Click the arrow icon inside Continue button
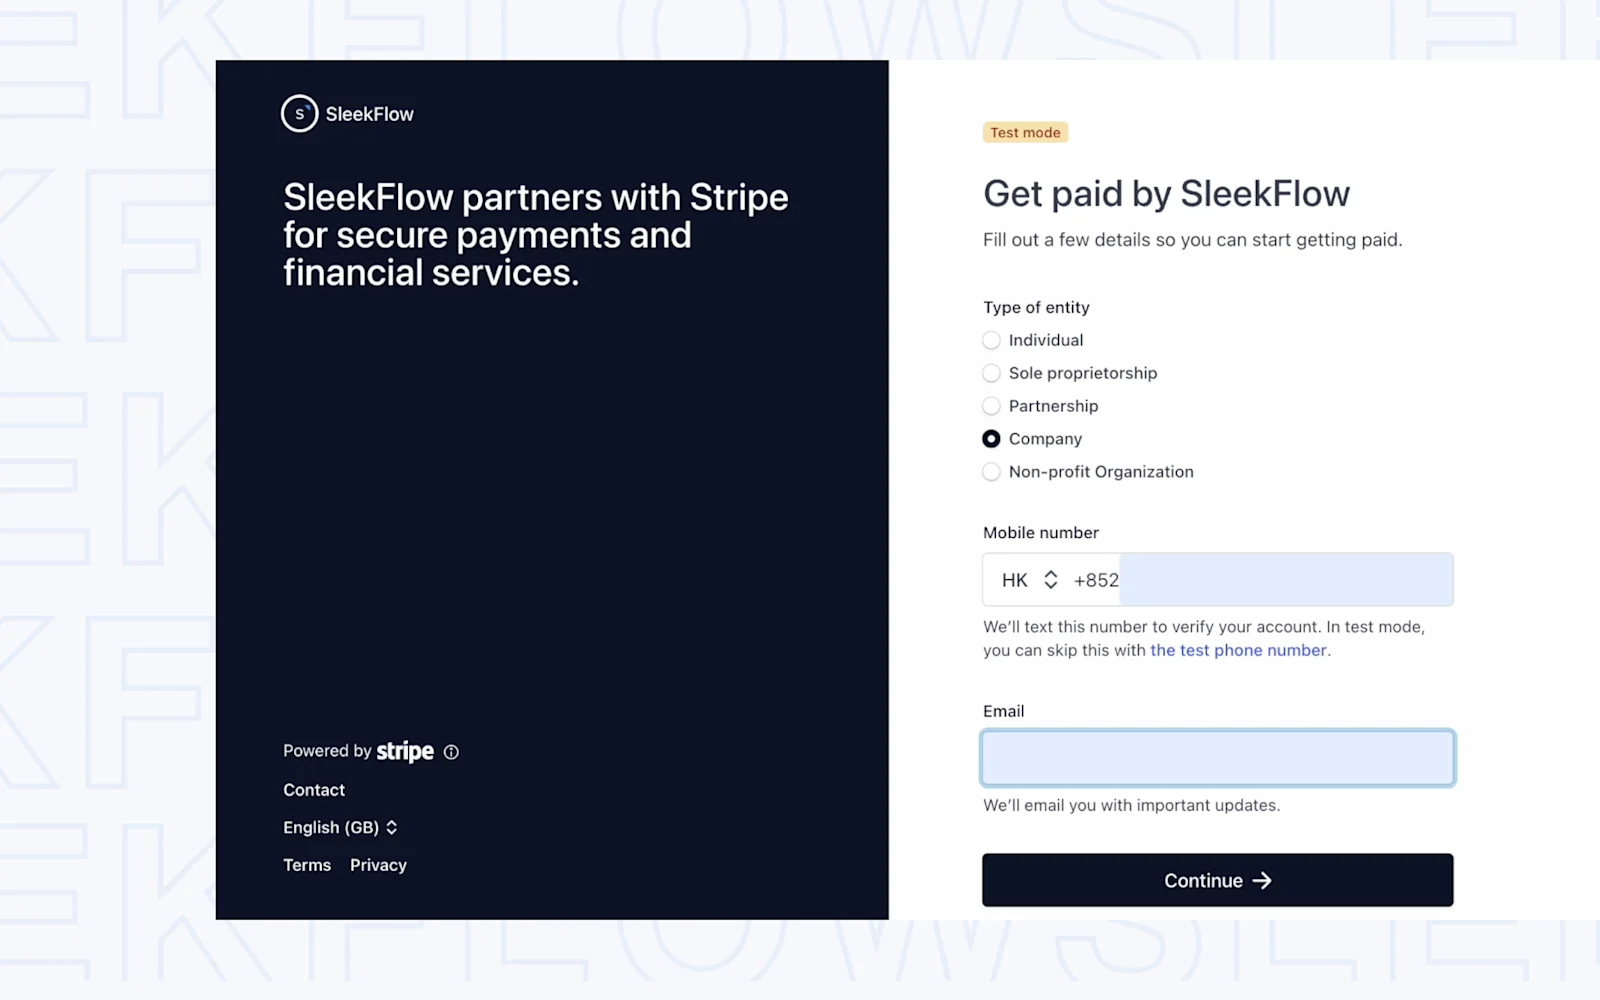Viewport: 1600px width, 1000px height. [1262, 880]
